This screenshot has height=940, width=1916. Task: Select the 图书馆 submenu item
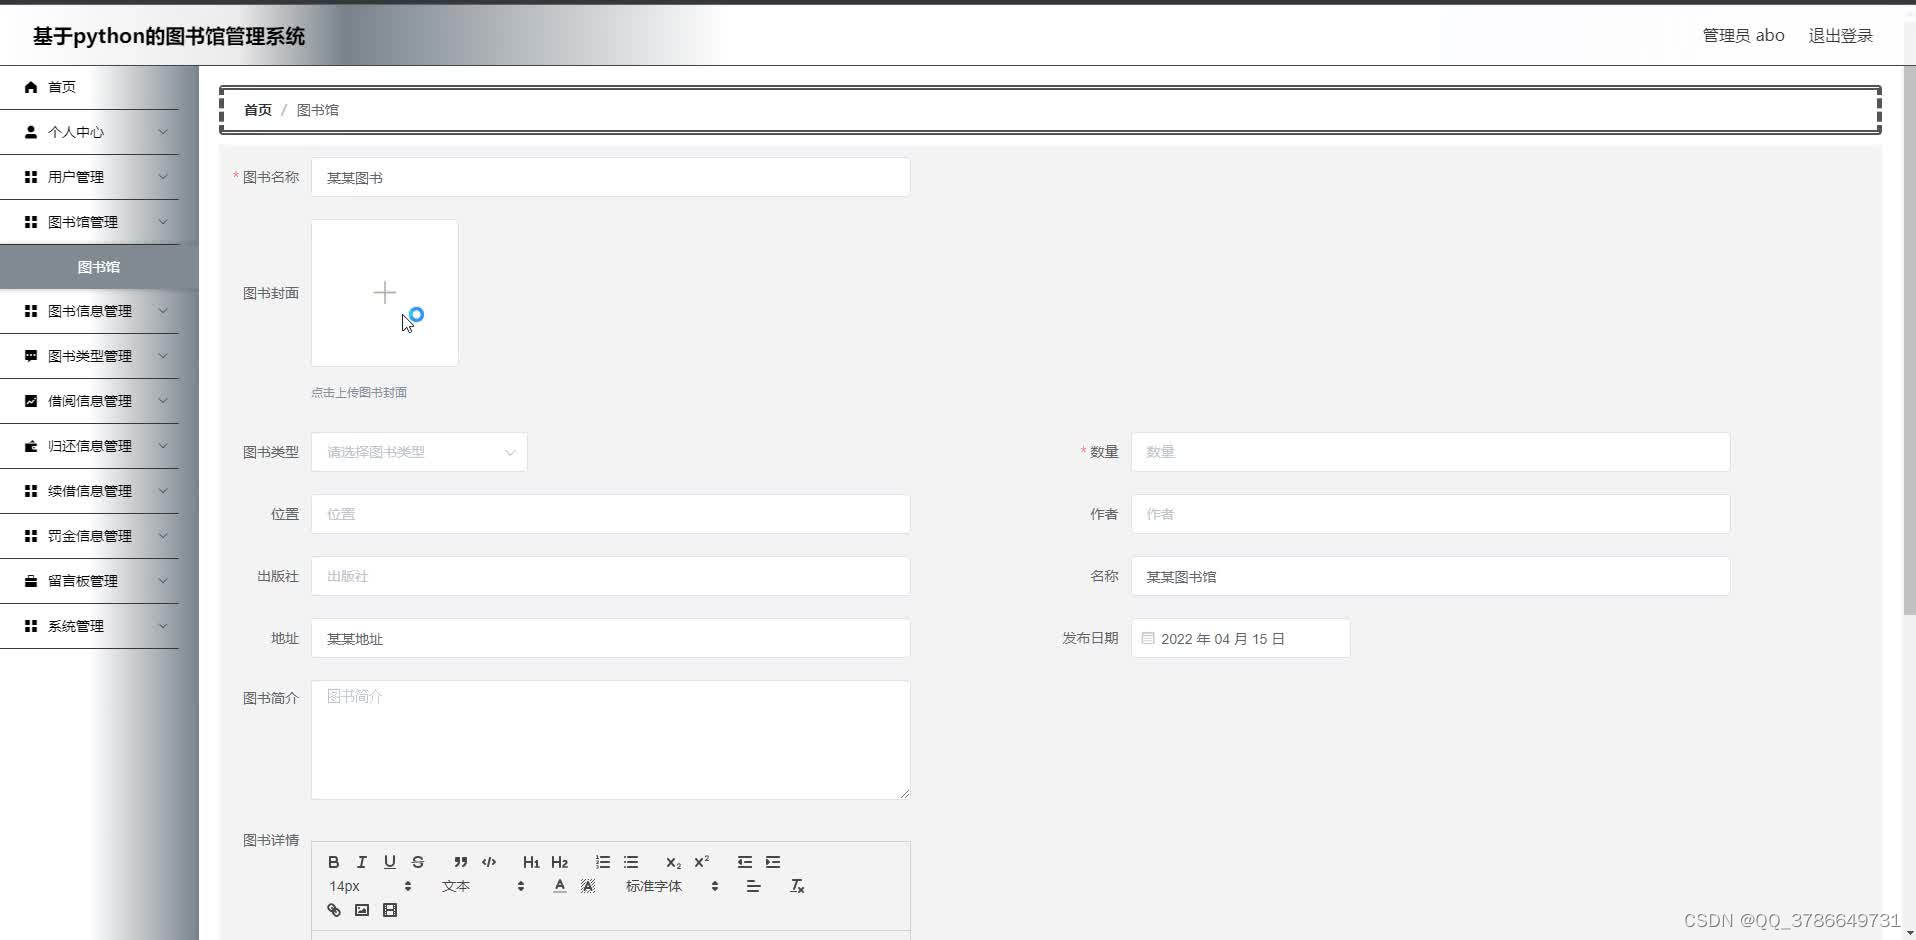(99, 267)
